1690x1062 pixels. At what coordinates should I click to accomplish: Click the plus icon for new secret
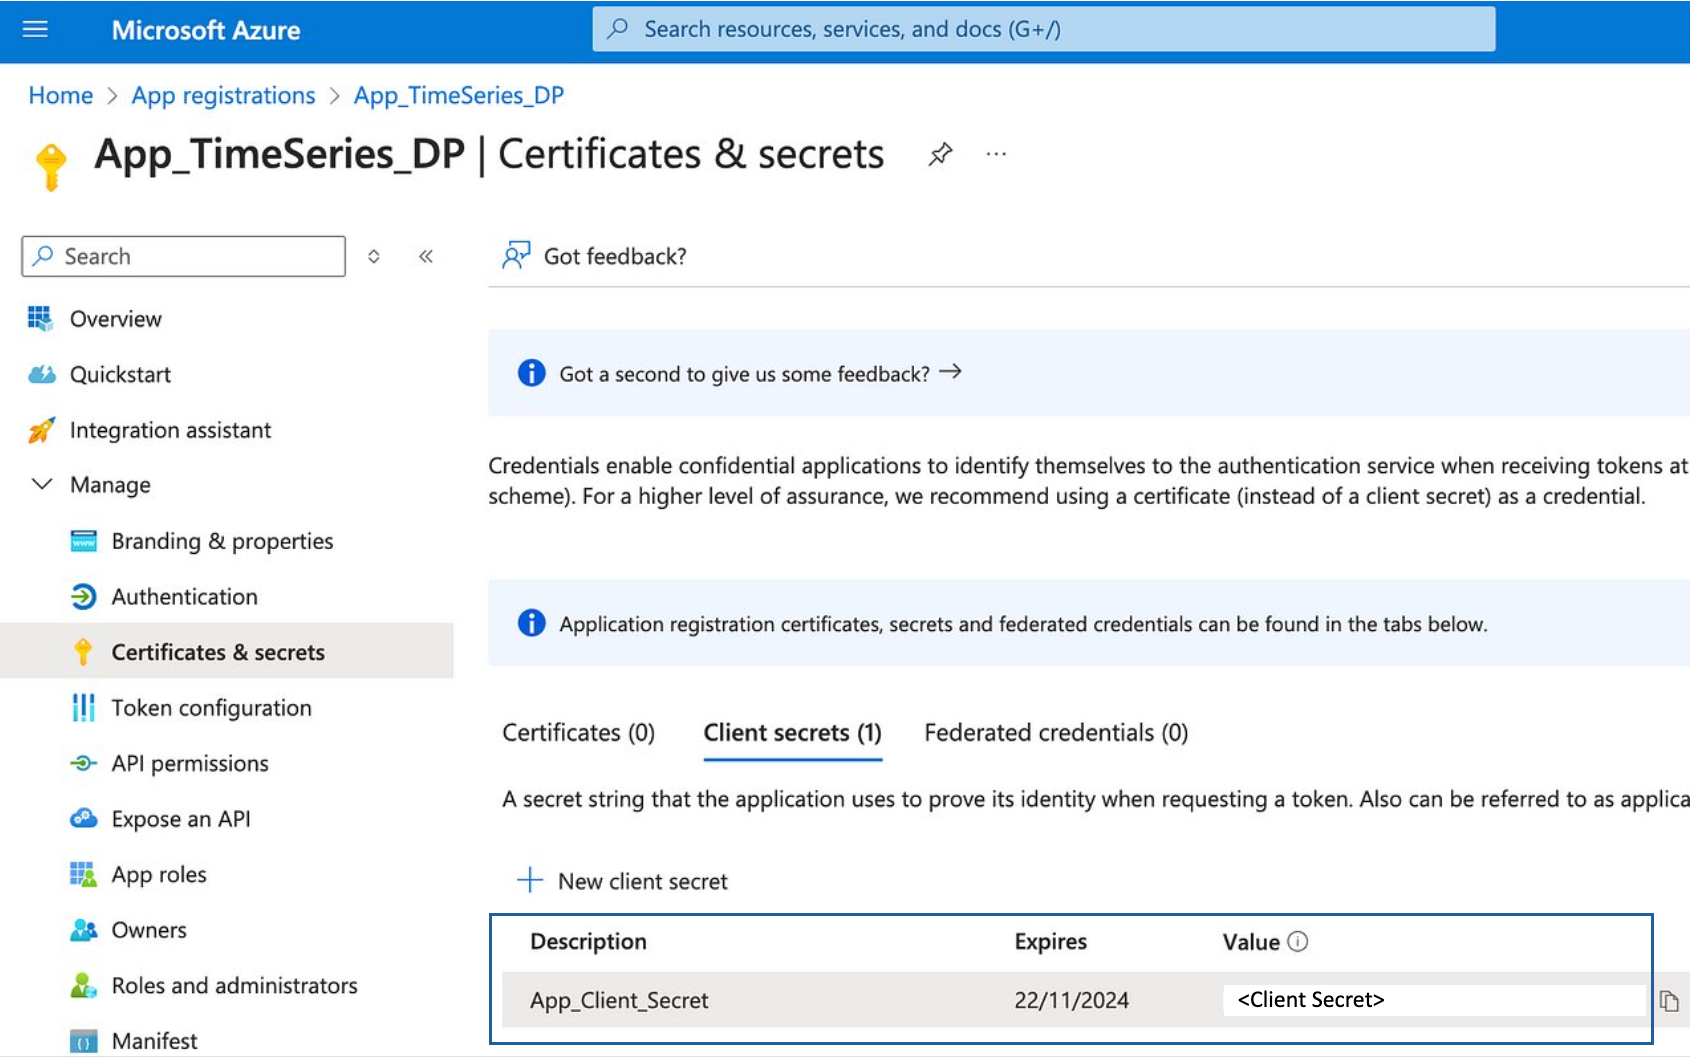(530, 880)
